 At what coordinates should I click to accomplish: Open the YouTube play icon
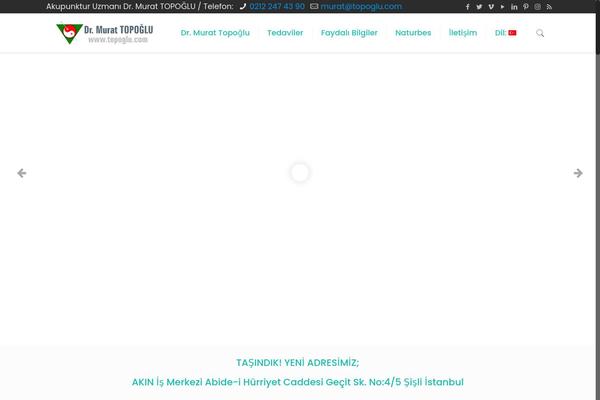(502, 7)
